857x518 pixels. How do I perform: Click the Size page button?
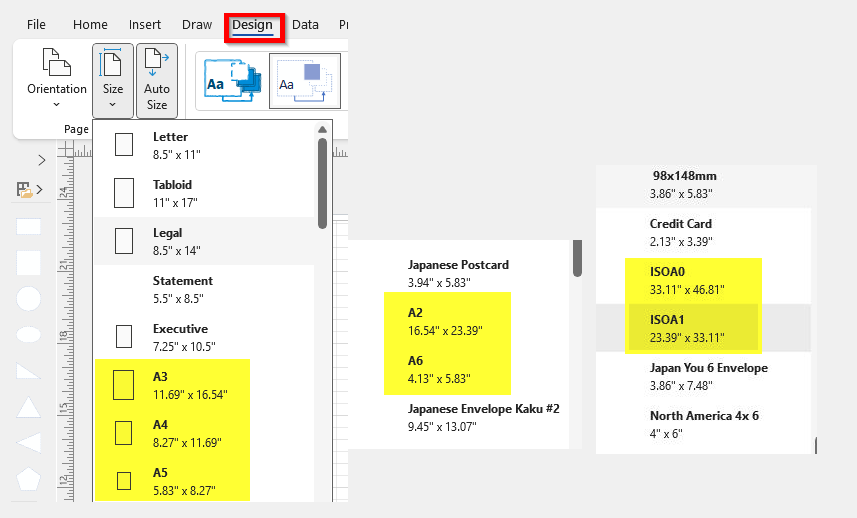pos(113,80)
